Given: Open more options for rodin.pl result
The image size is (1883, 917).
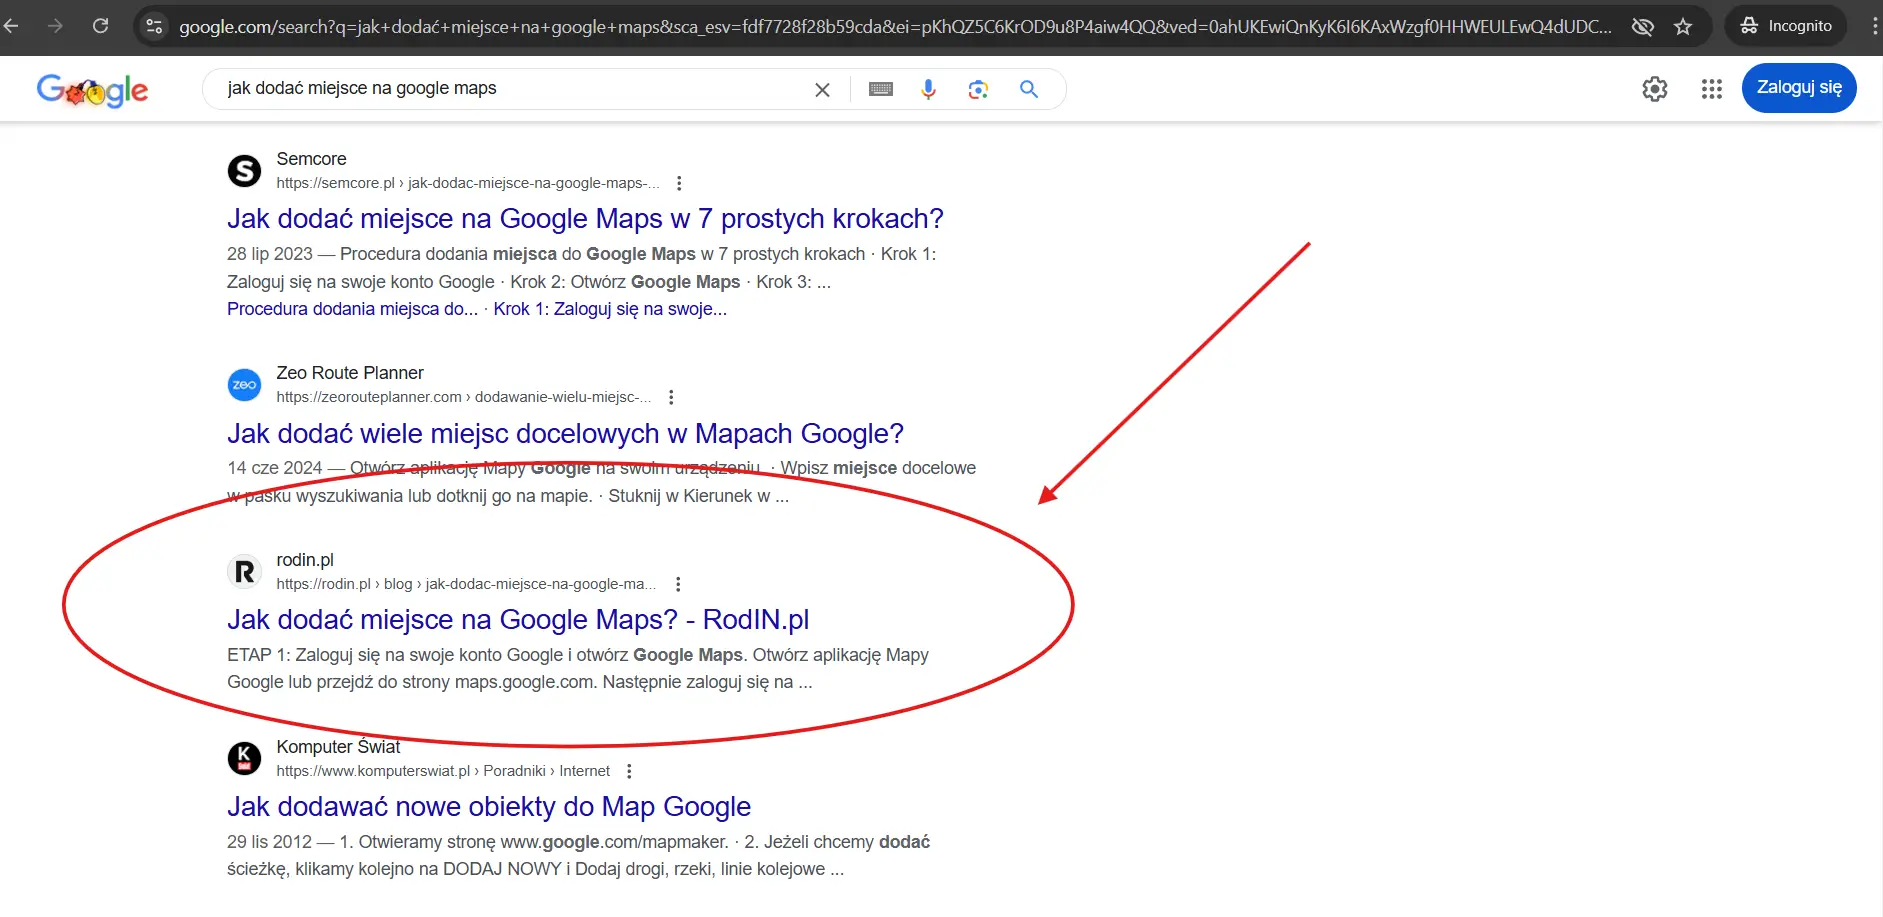Looking at the screenshot, I should pos(678,584).
